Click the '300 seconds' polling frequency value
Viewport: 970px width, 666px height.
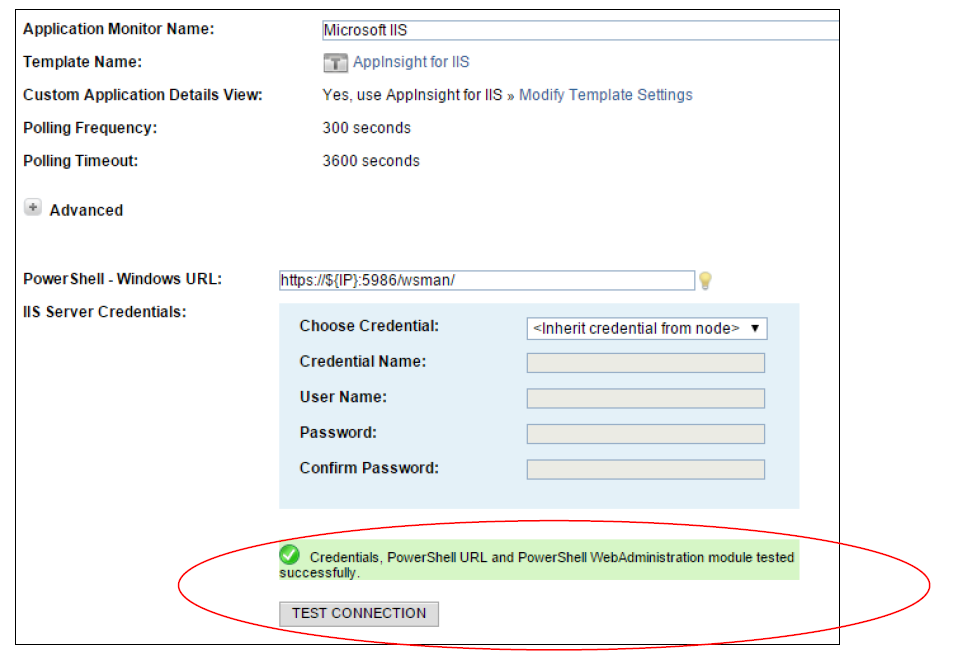pyautogui.click(x=367, y=128)
